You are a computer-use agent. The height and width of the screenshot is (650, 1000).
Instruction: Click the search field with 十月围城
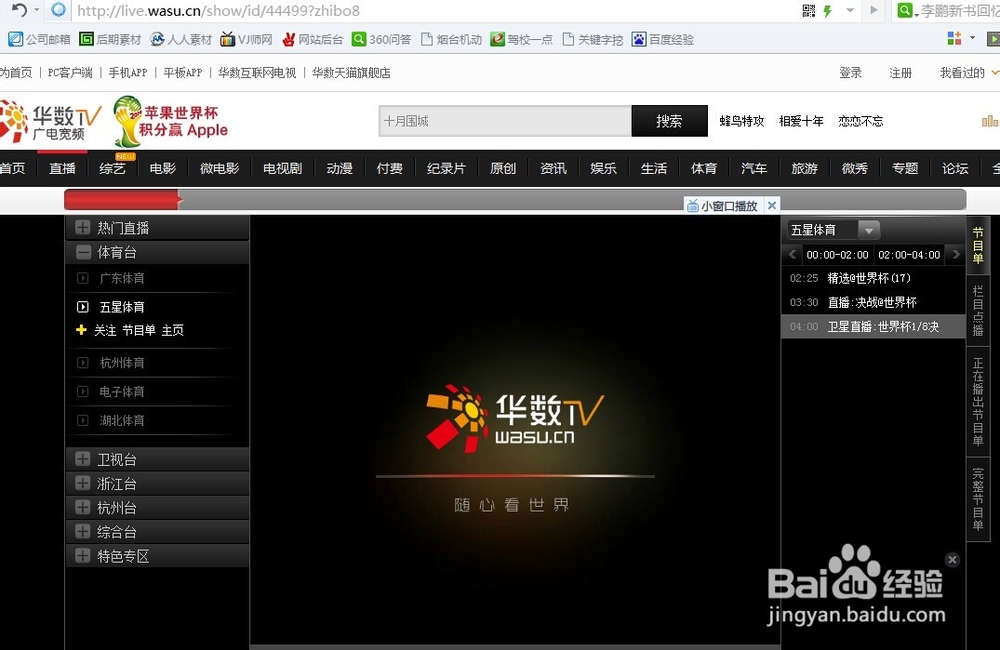tap(505, 121)
